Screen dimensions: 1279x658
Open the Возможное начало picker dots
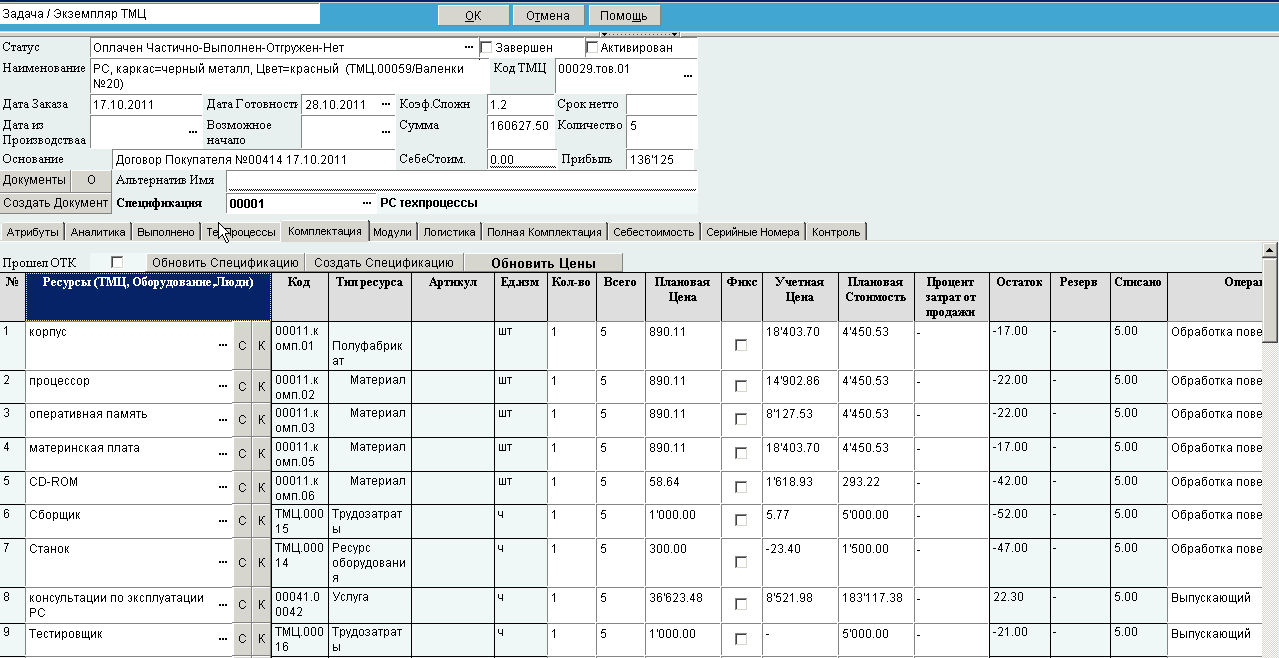tap(386, 132)
